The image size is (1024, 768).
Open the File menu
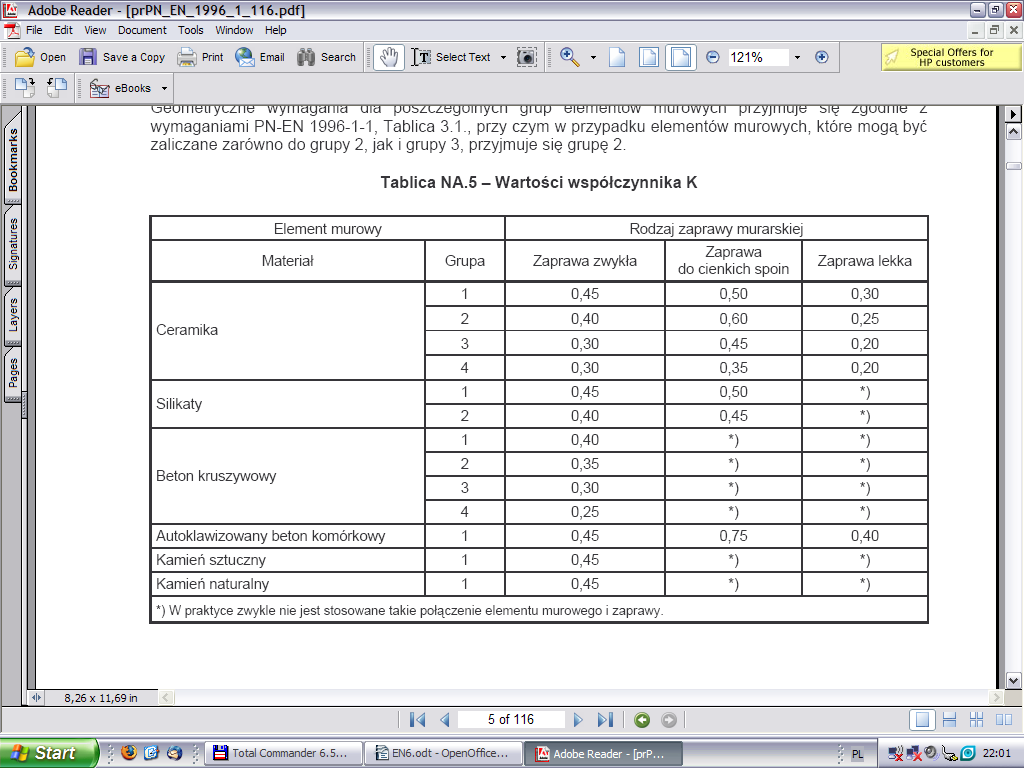(x=34, y=30)
